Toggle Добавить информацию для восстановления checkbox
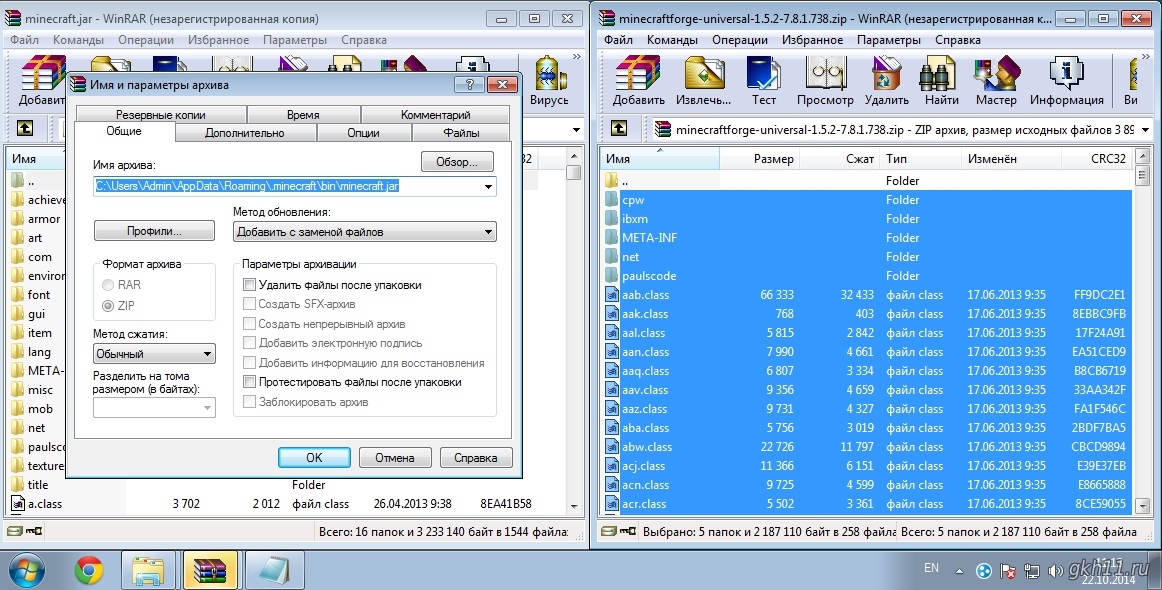The image size is (1162, 590). pyautogui.click(x=250, y=363)
